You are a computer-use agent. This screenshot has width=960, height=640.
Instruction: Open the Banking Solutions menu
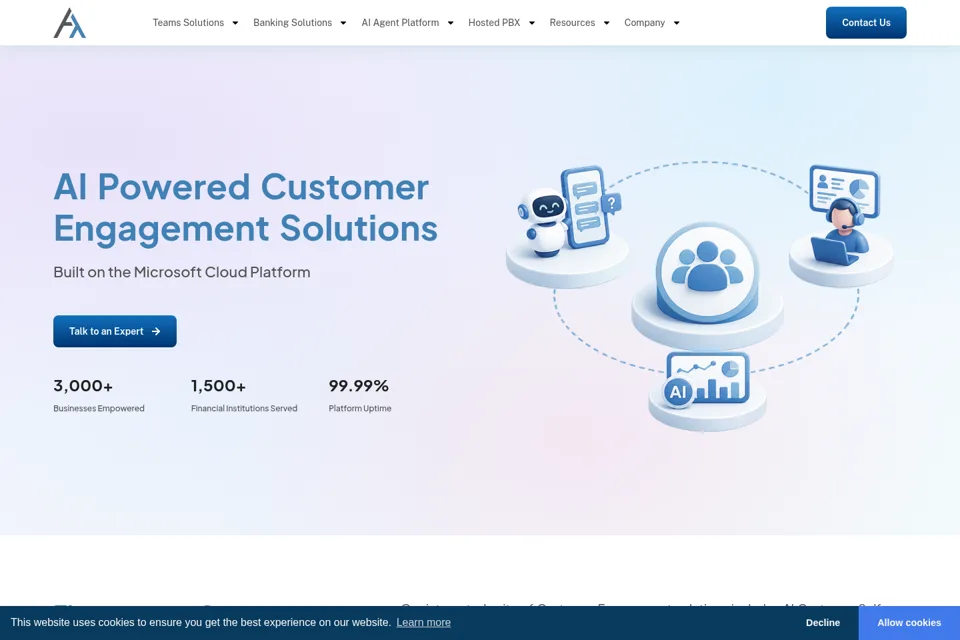coord(293,23)
